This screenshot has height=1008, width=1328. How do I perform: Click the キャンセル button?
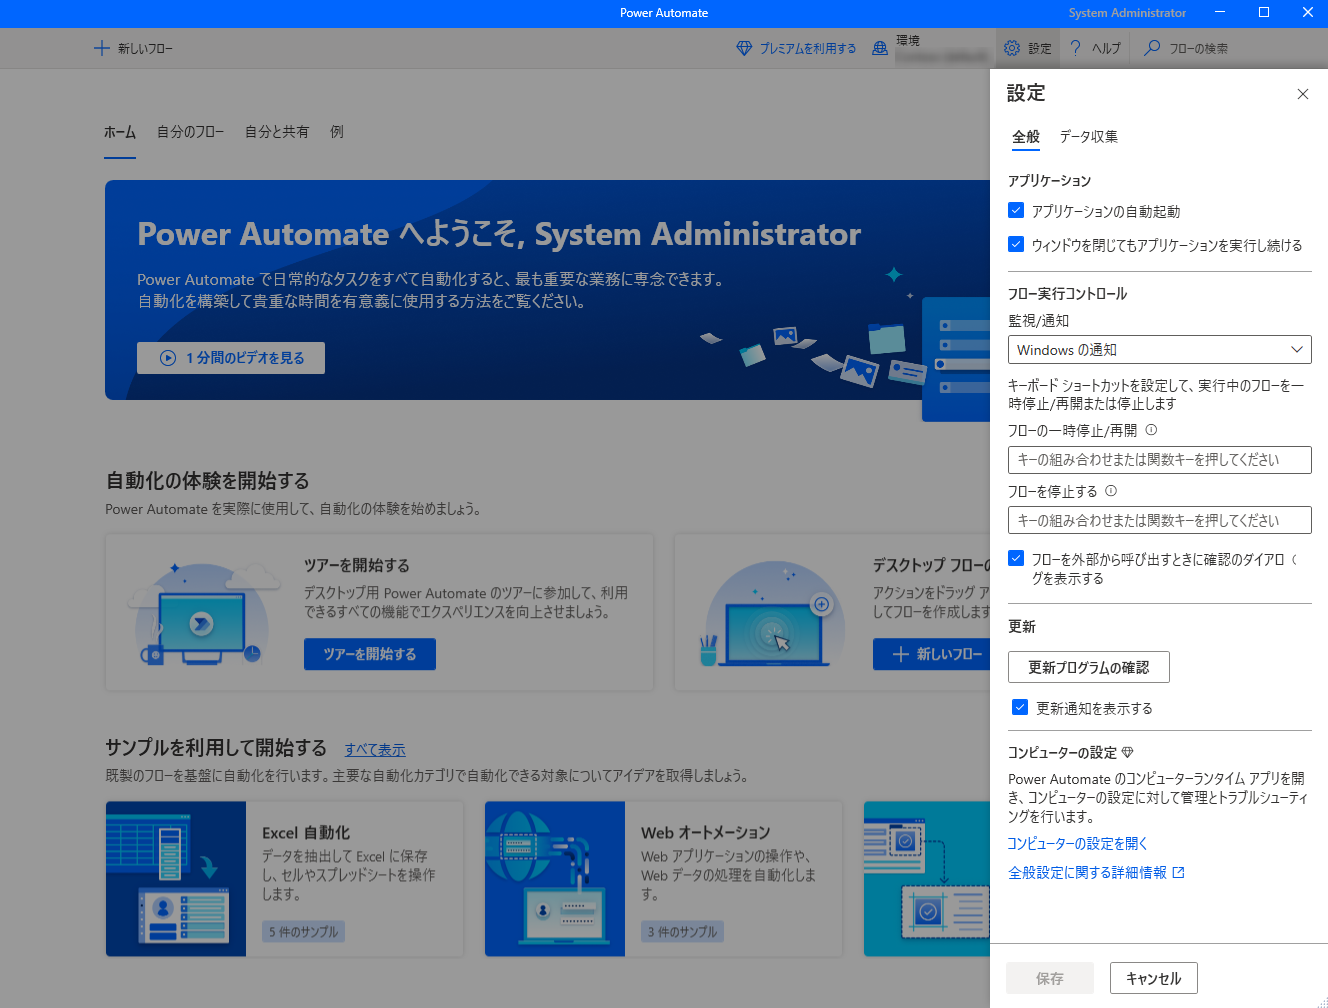(x=1154, y=978)
